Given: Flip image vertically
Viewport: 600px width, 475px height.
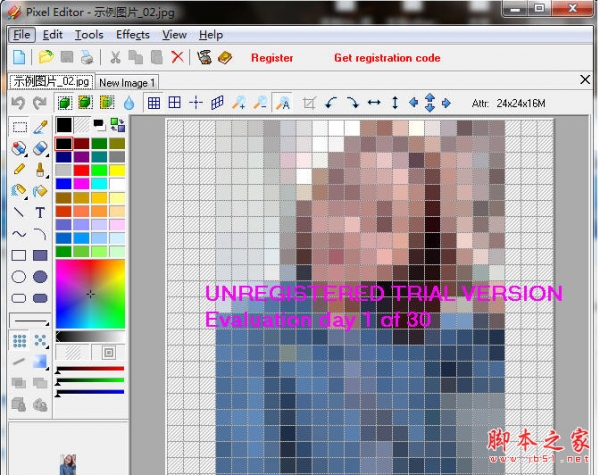Looking at the screenshot, I should point(395,103).
